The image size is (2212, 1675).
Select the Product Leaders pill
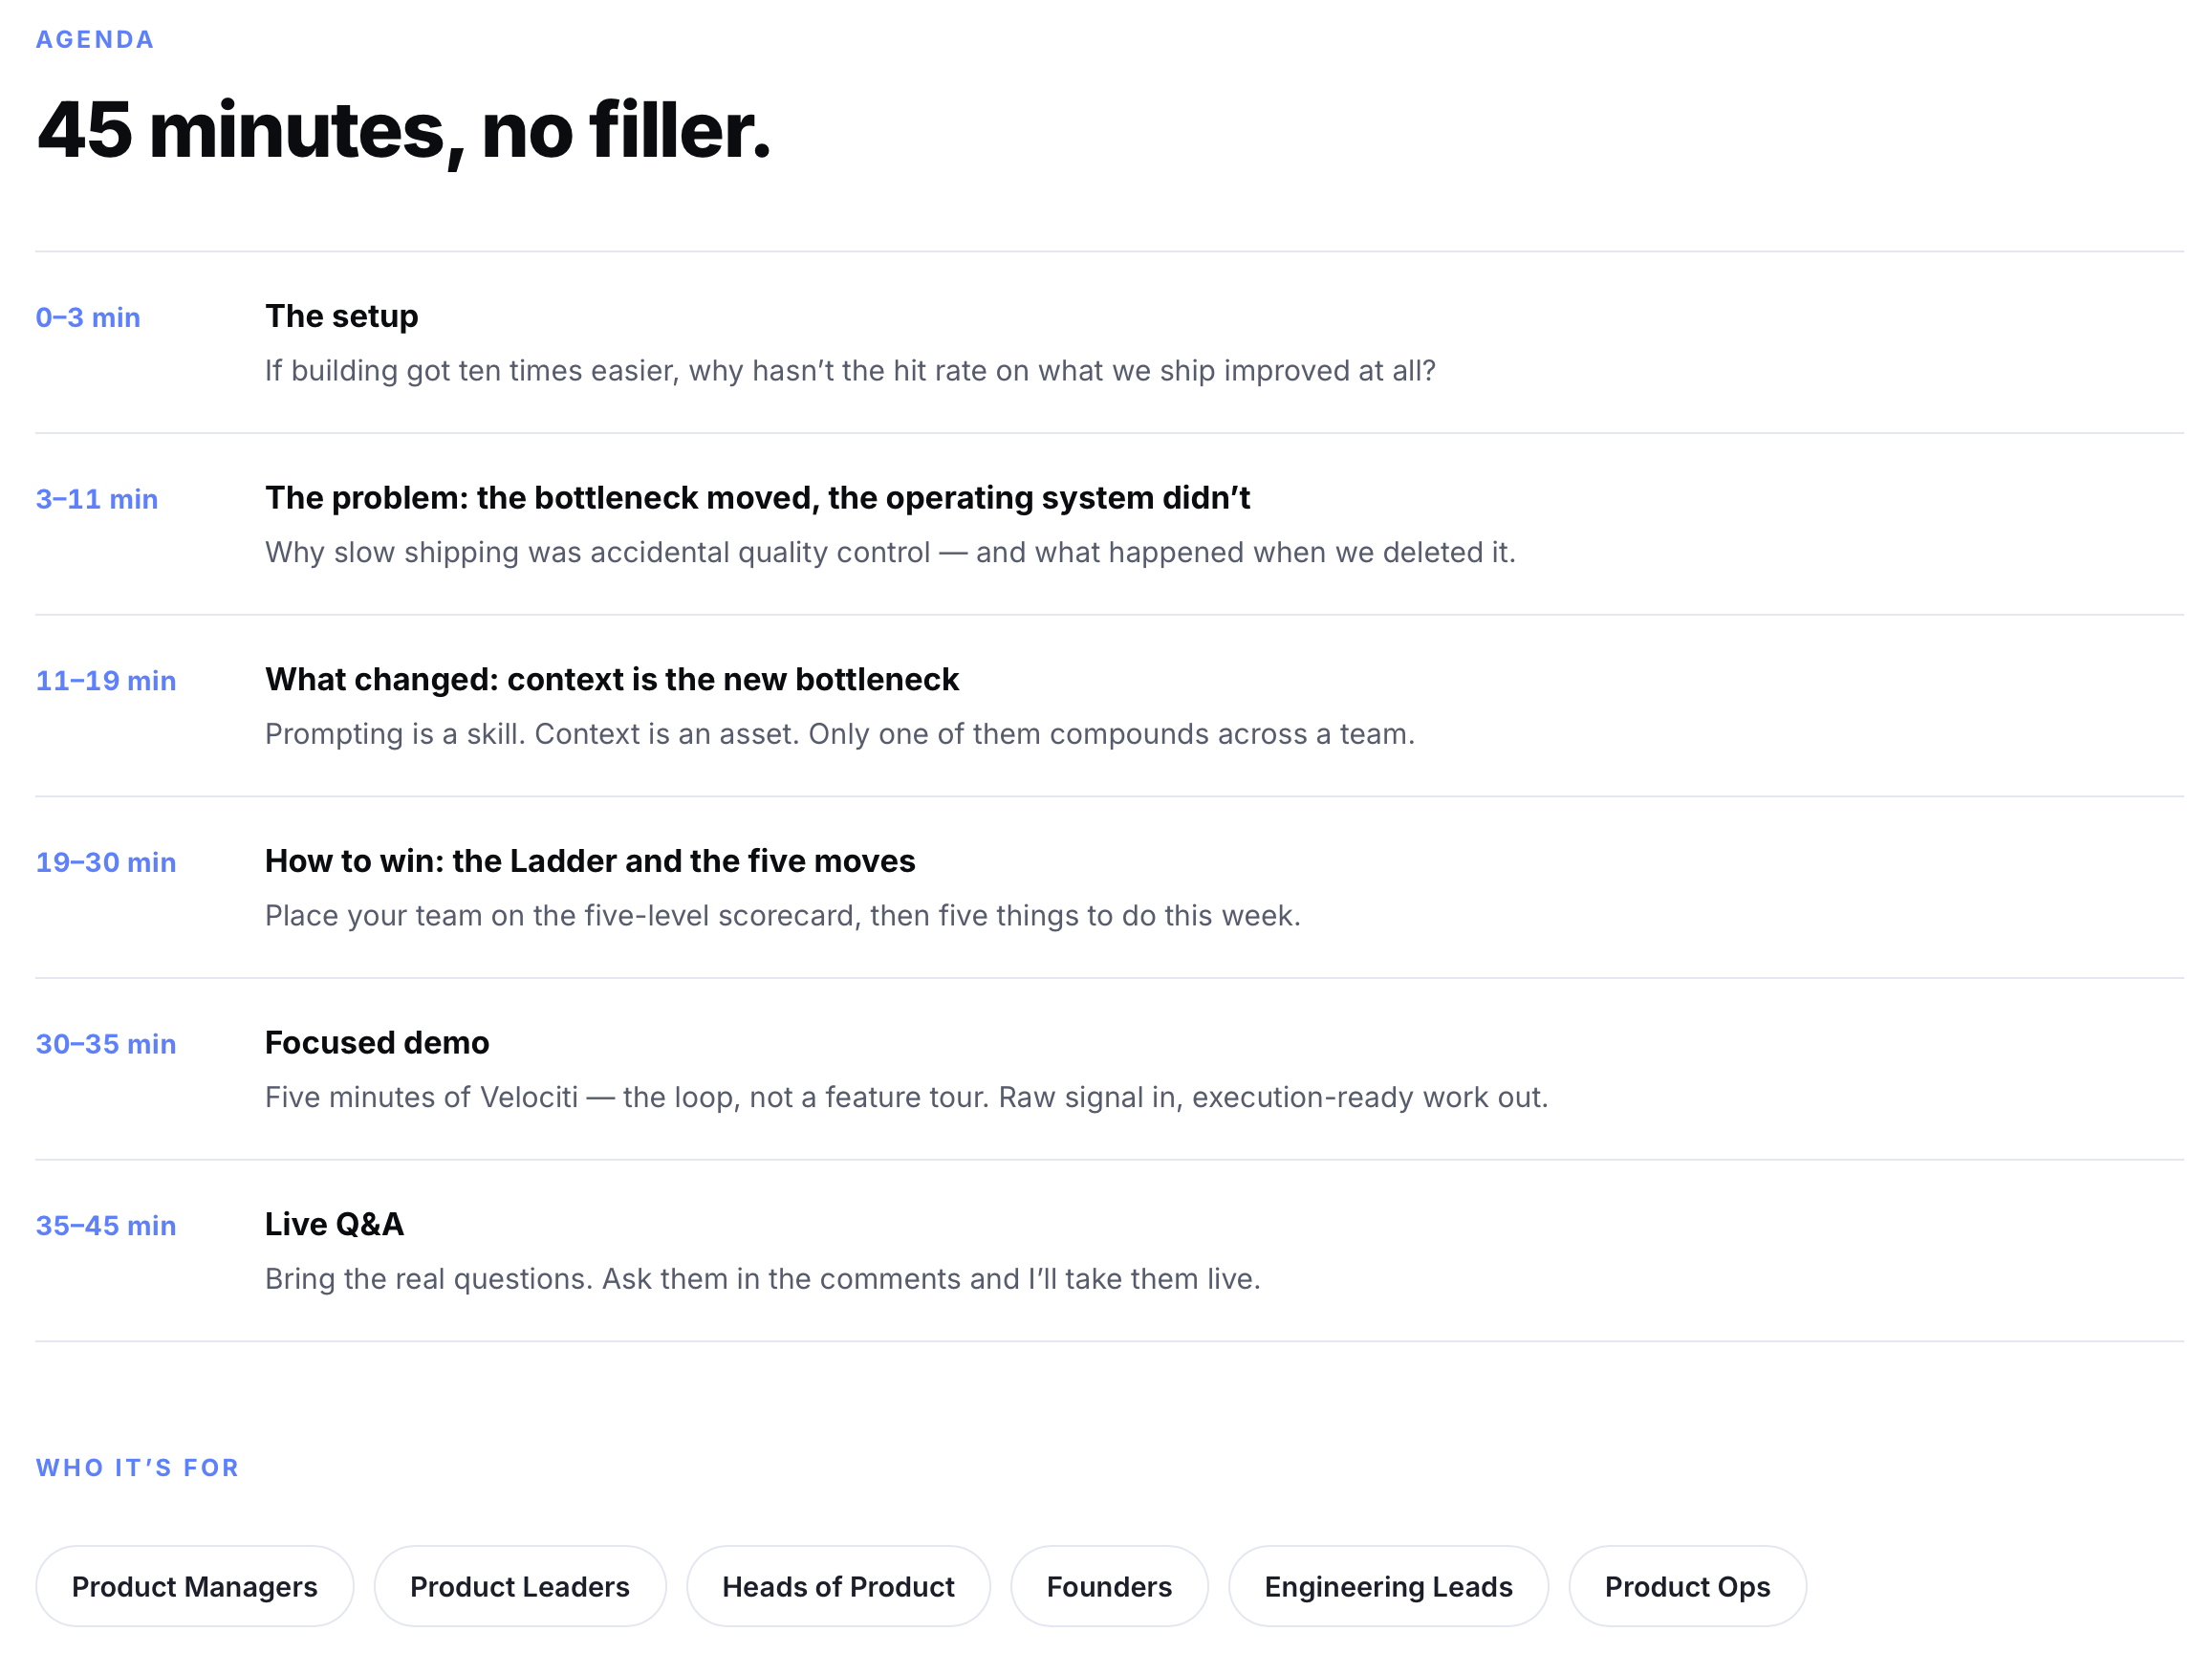519,1586
